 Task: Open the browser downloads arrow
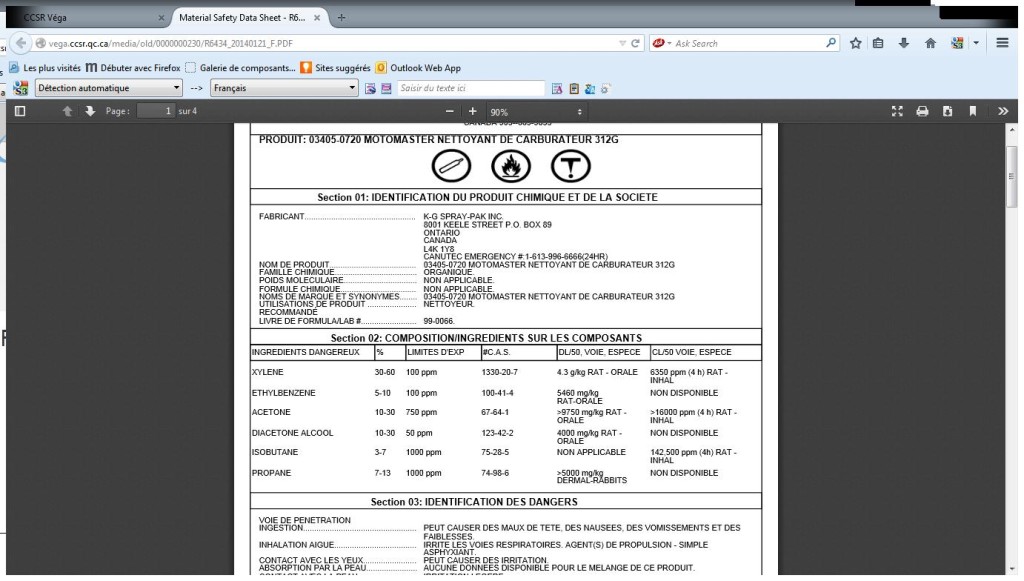tap(904, 43)
